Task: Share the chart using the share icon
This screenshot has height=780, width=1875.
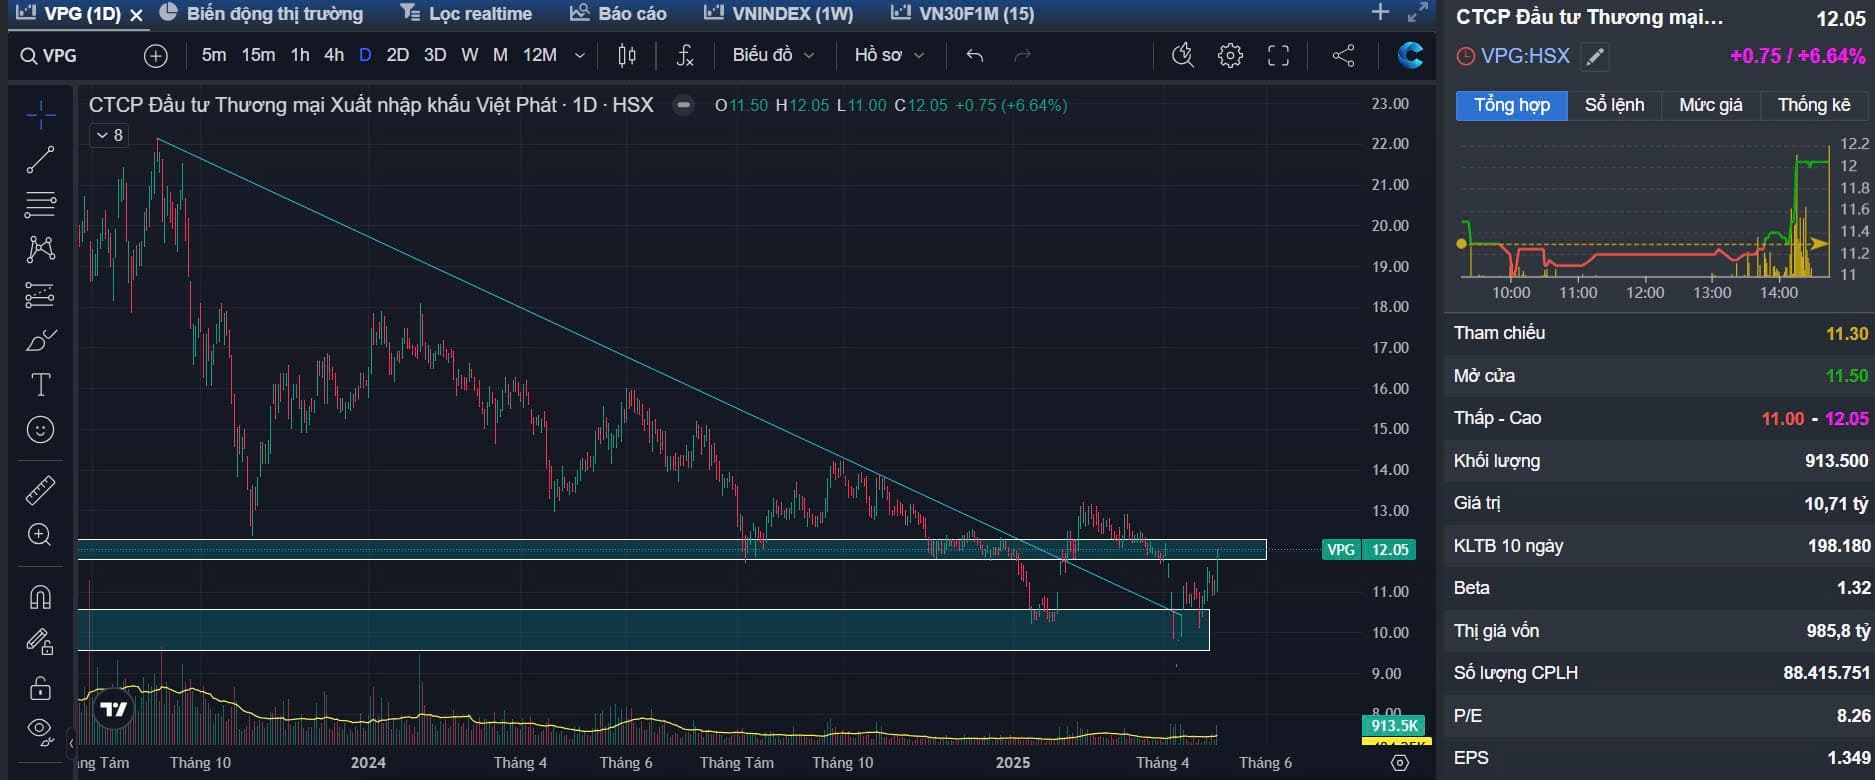Action: [x=1344, y=56]
